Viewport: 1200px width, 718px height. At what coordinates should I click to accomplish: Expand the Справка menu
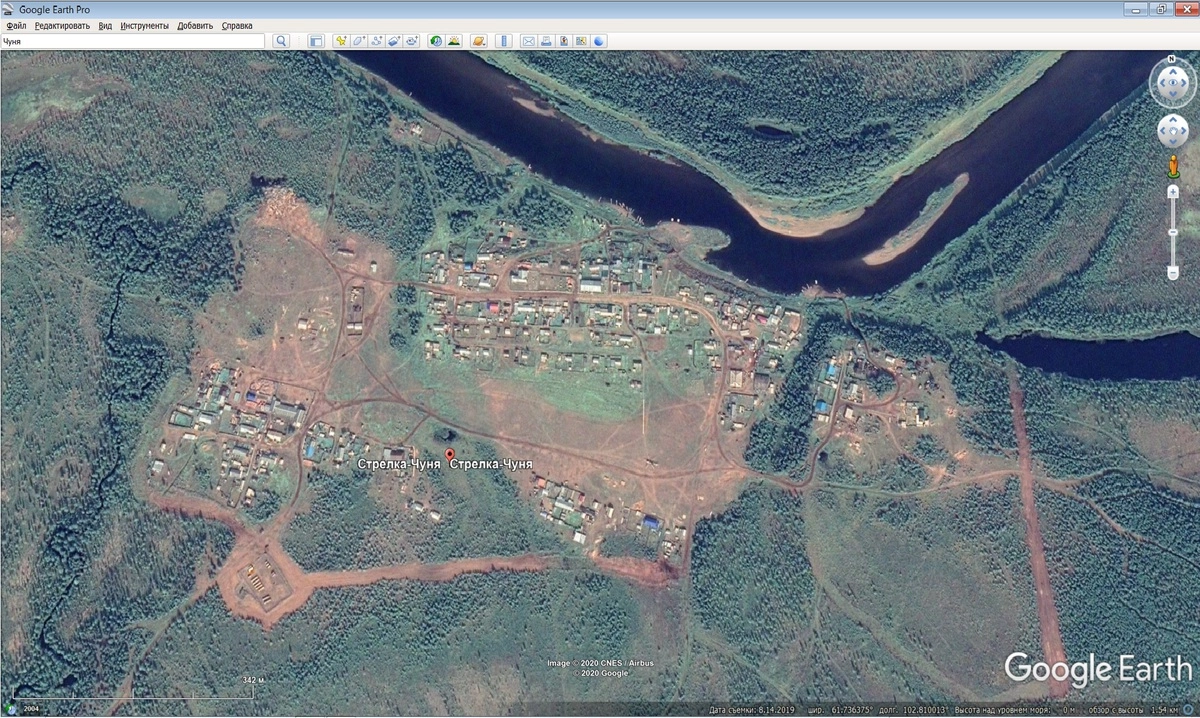237,25
